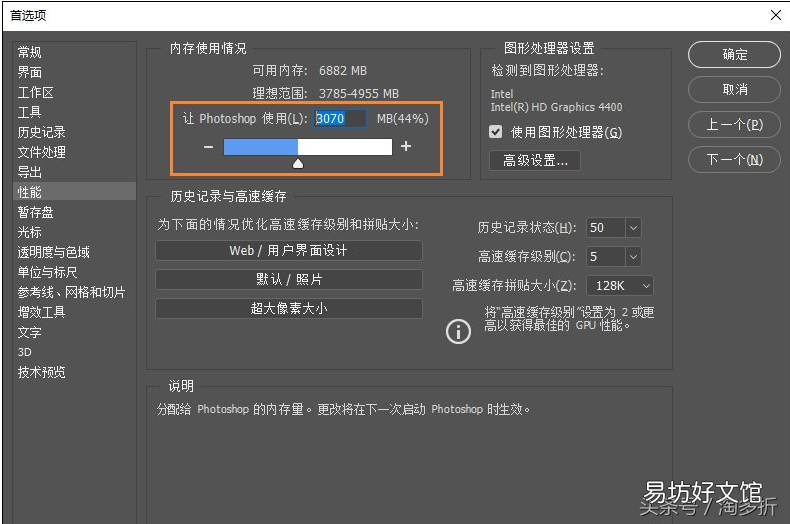This screenshot has height=524, width=790.
Task: Click the memory field showing 3070
Action: (x=340, y=119)
